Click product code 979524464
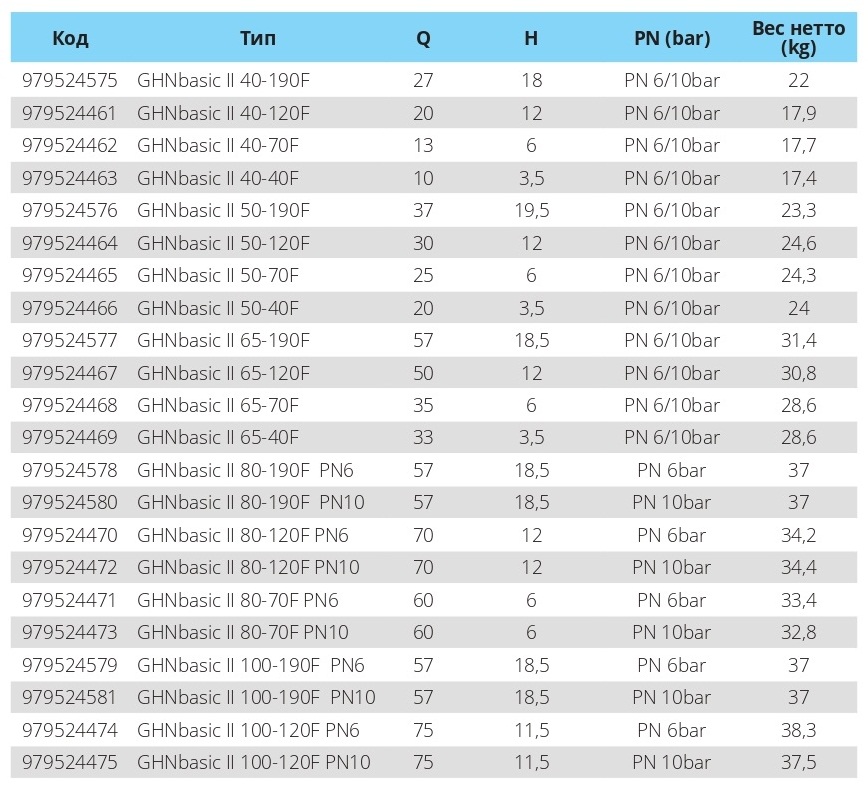The height and width of the screenshot is (790, 868). click(70, 243)
